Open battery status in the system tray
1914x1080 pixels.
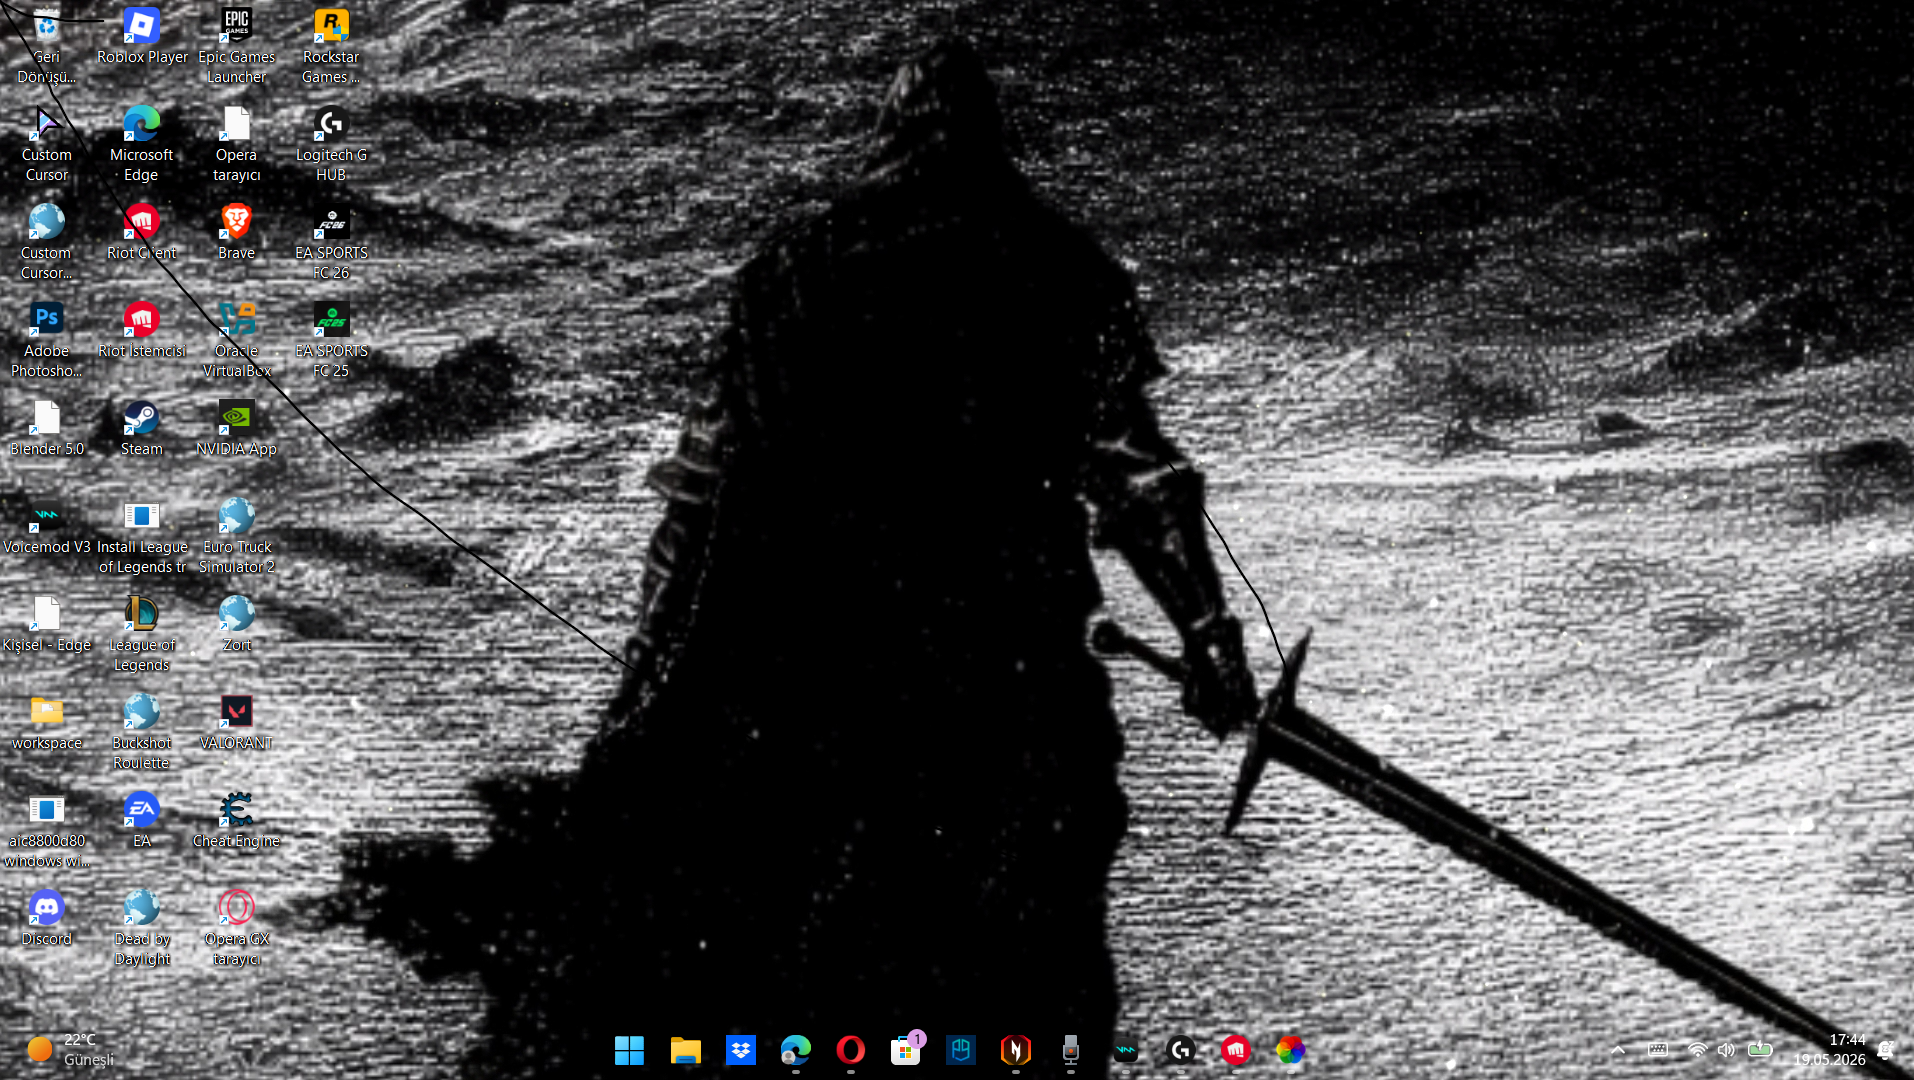(x=1760, y=1050)
